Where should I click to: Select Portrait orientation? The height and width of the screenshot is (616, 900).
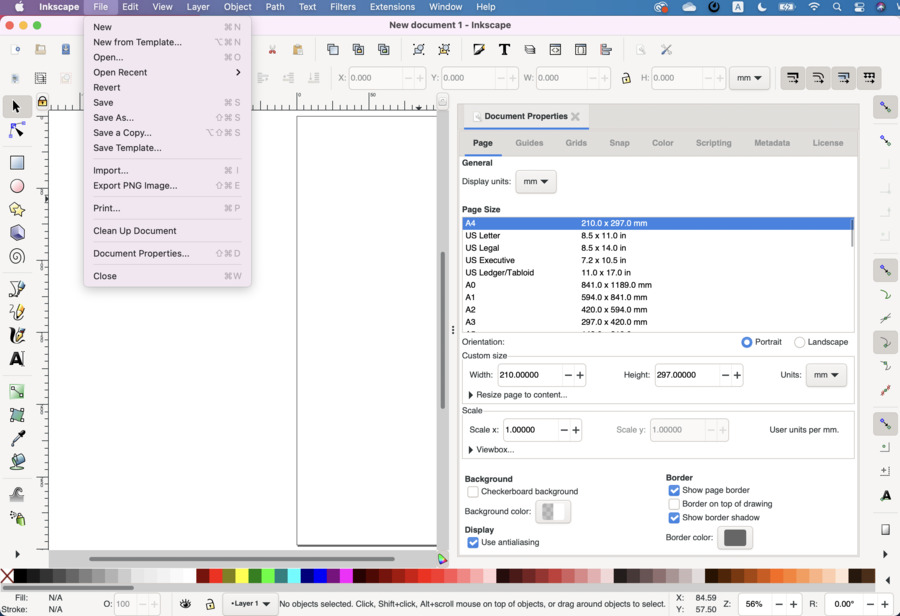pyautogui.click(x=761, y=342)
